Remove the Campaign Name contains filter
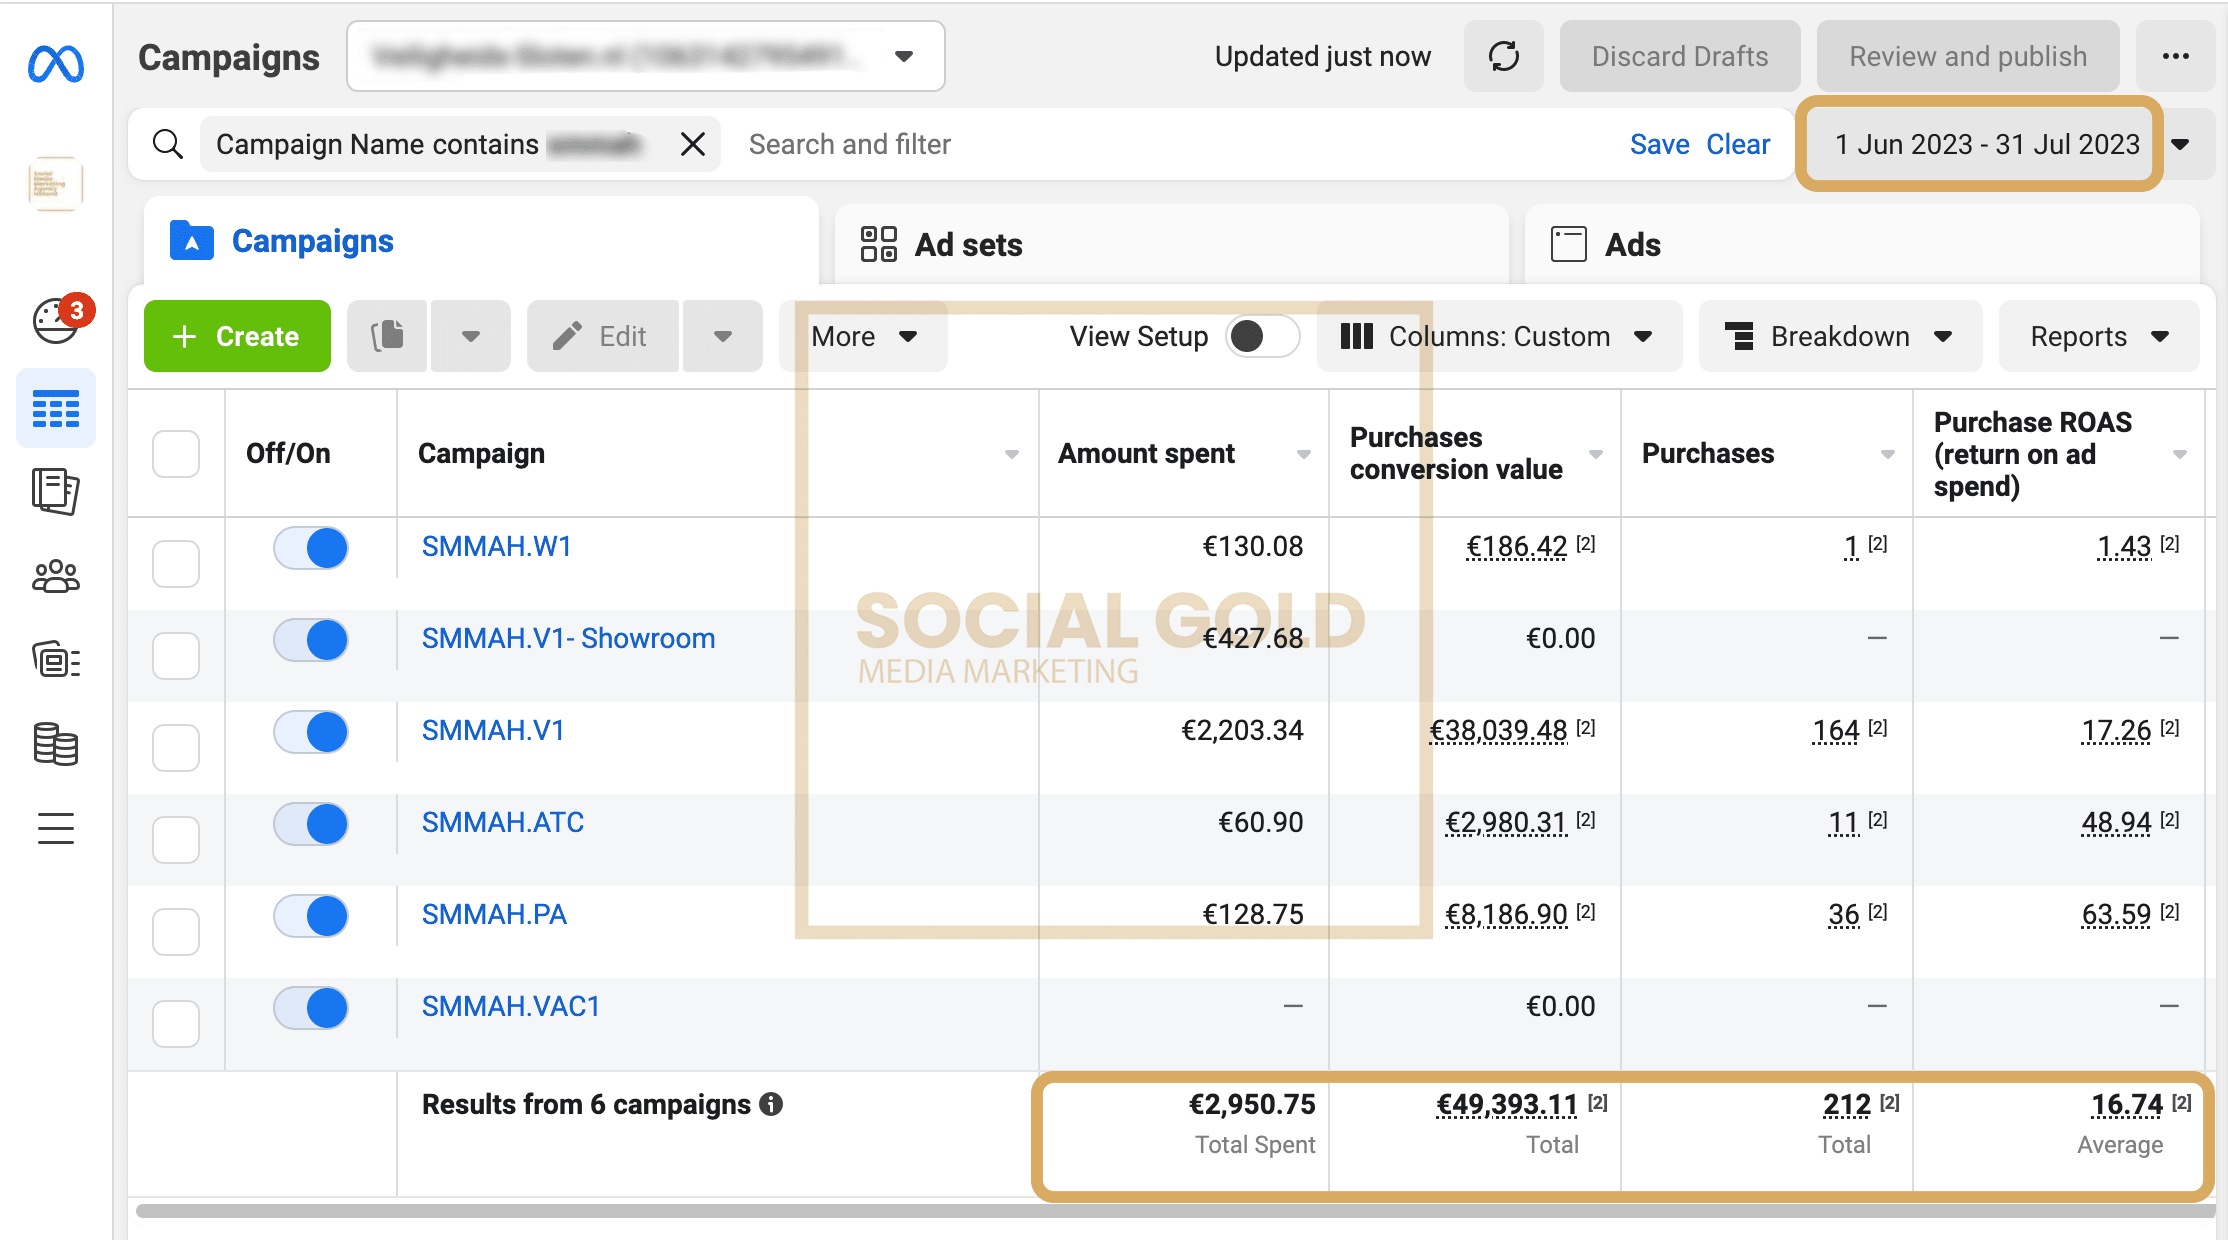Viewport: 2228px width, 1240px height. pyautogui.click(x=692, y=144)
